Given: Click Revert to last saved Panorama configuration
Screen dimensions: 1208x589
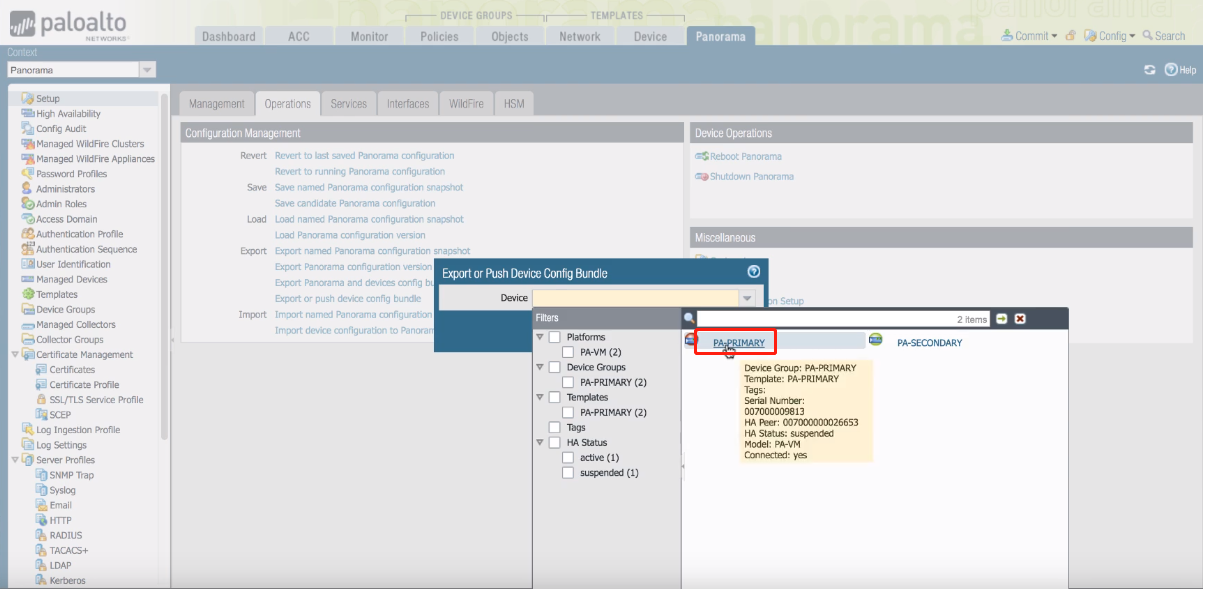Looking at the screenshot, I should [364, 156].
